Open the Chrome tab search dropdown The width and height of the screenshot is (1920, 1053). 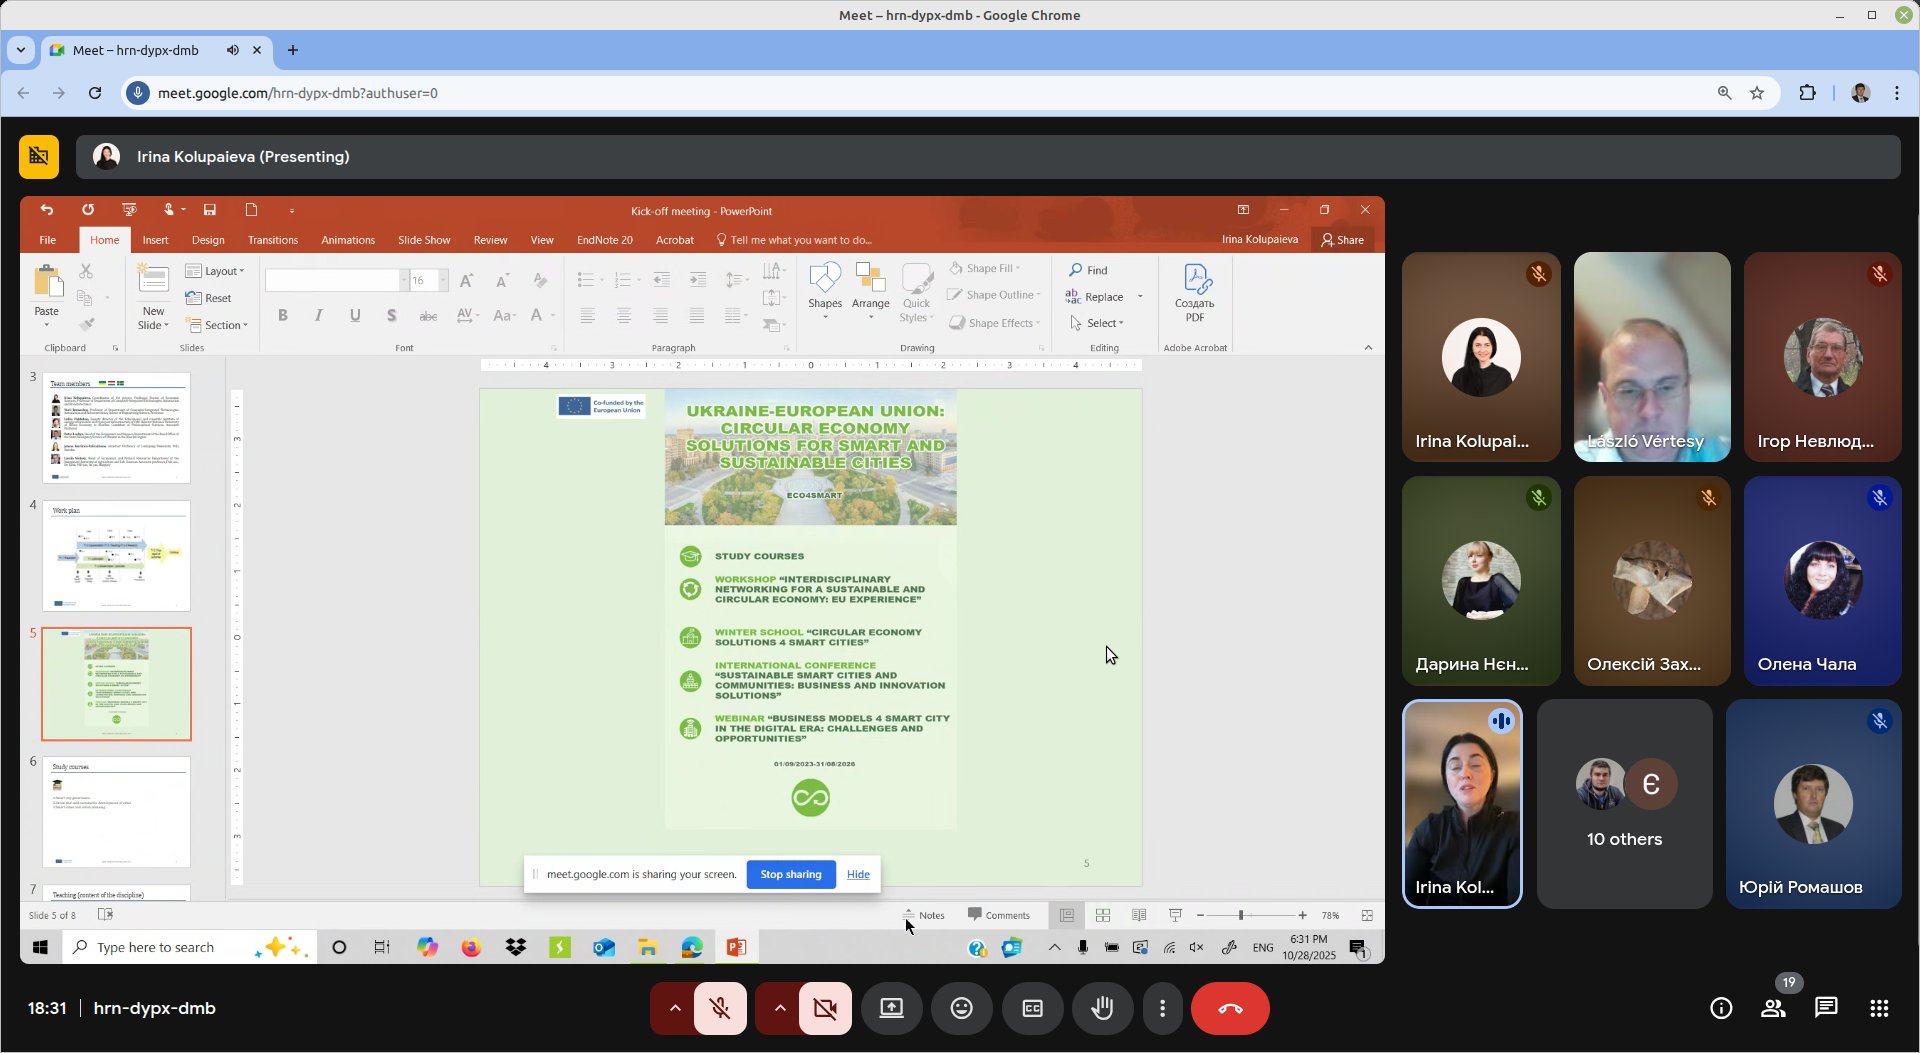click(21, 50)
